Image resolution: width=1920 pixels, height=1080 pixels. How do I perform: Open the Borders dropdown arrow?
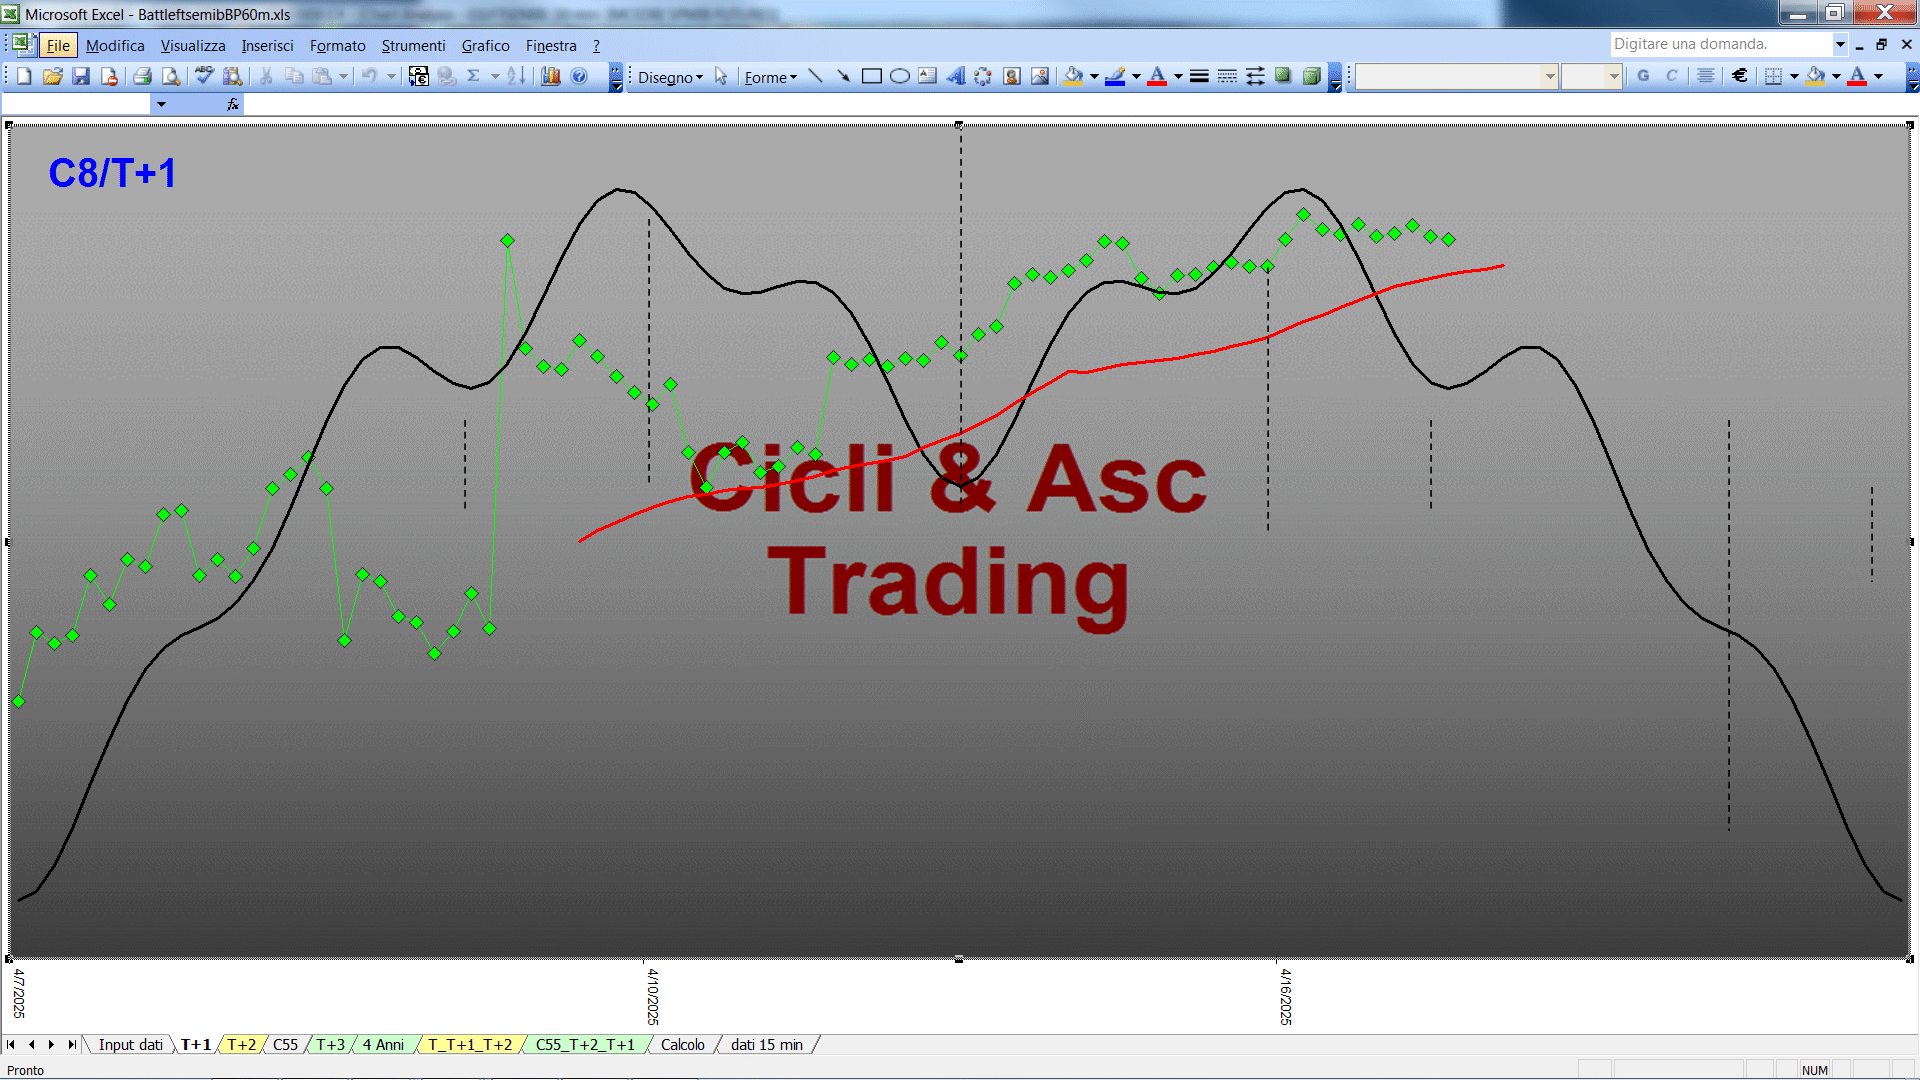pos(1794,76)
